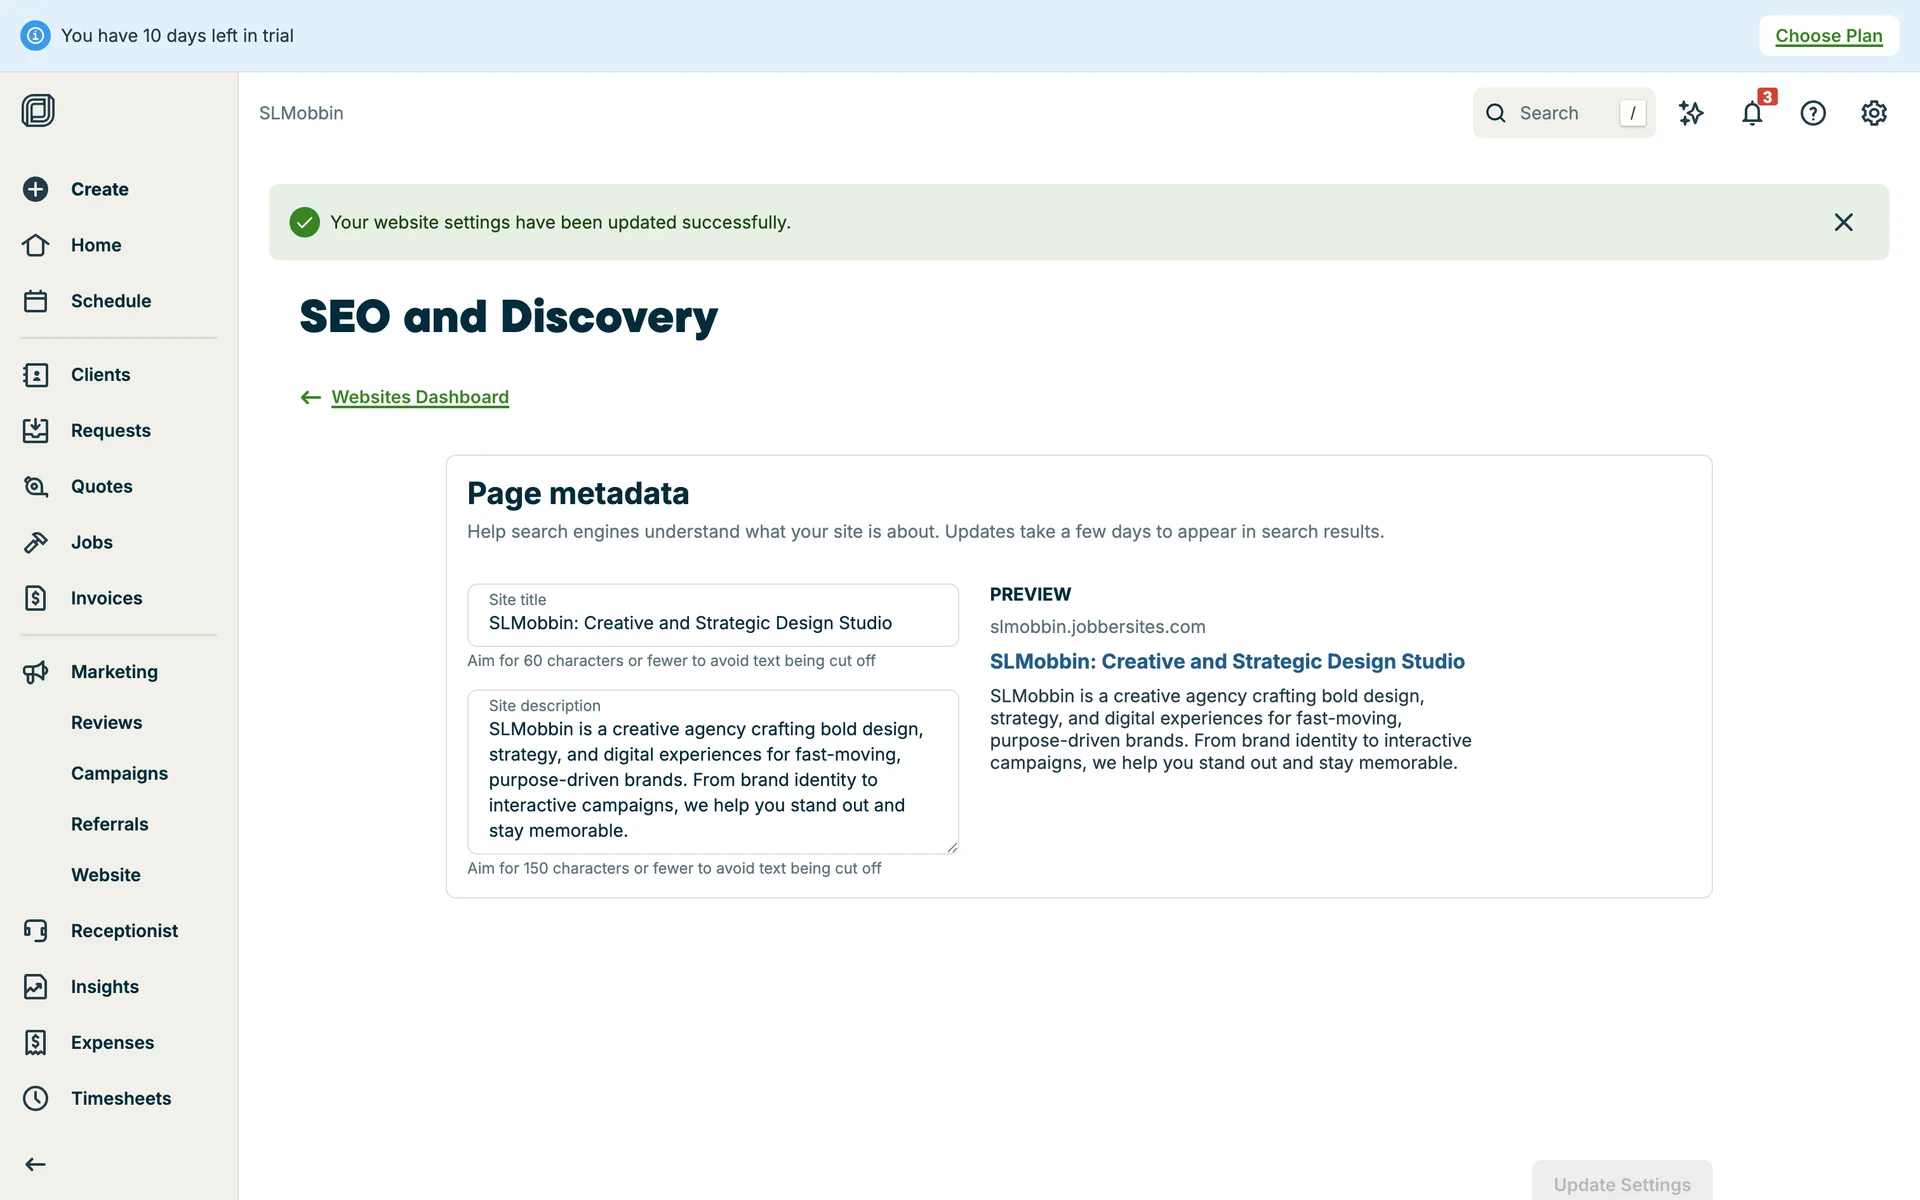The image size is (1920, 1200).
Task: Go back to Websites Dashboard
Action: [420, 397]
